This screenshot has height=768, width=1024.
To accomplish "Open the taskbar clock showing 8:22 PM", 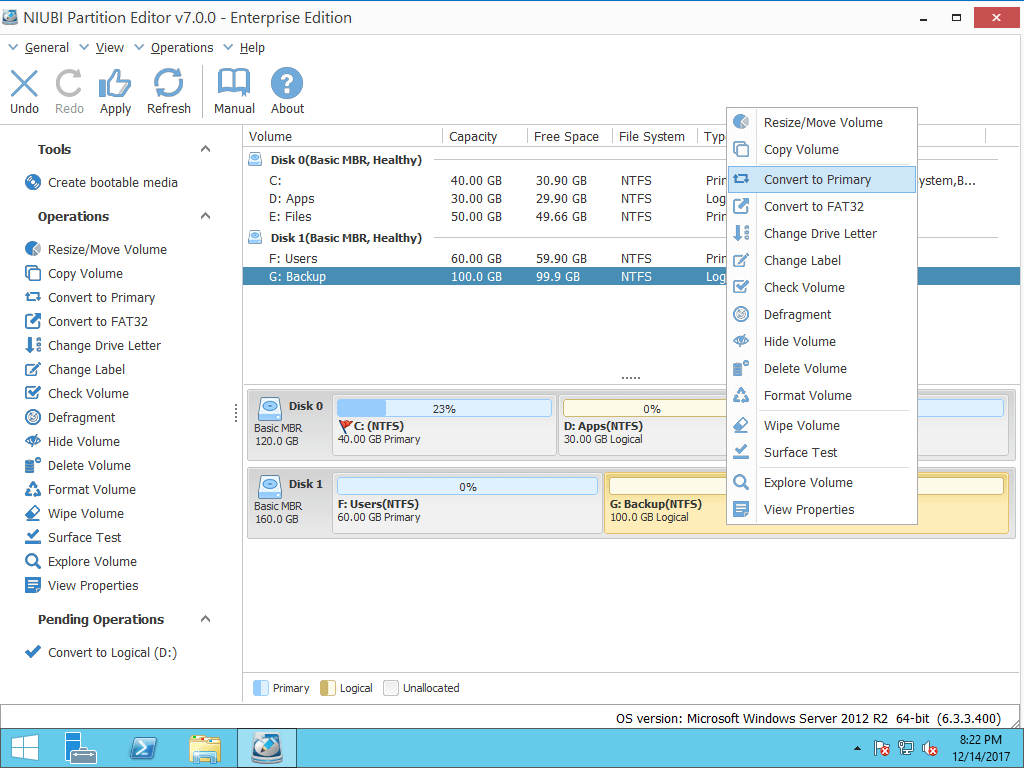I will (980, 748).
